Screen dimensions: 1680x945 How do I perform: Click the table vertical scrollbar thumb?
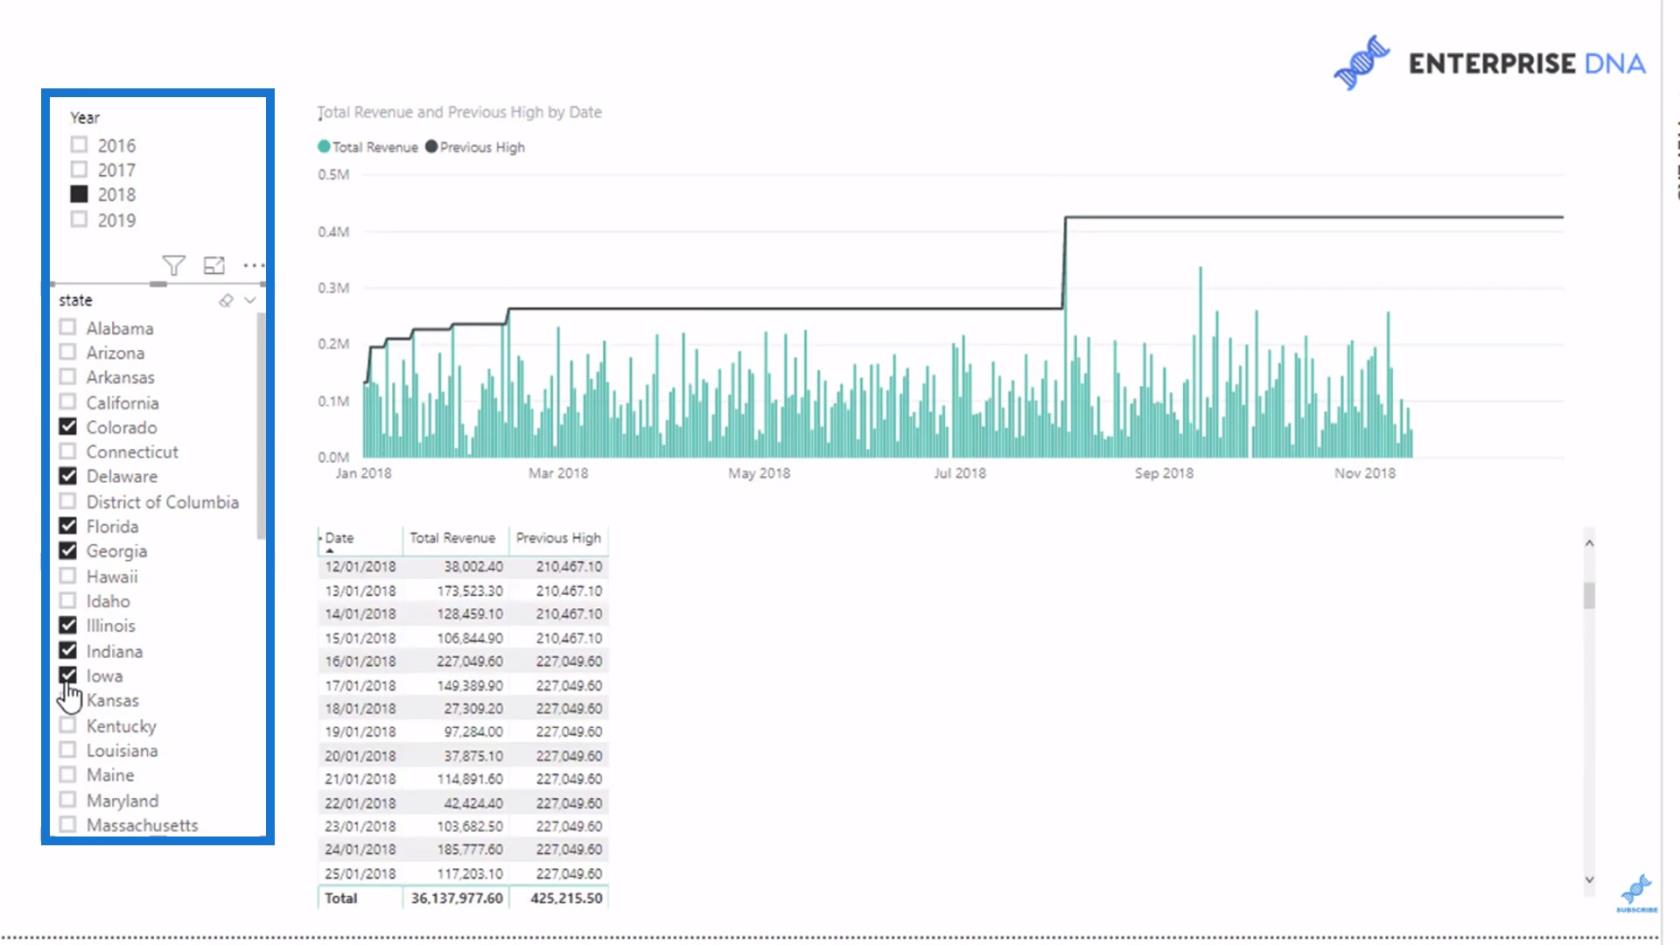[1589, 595]
